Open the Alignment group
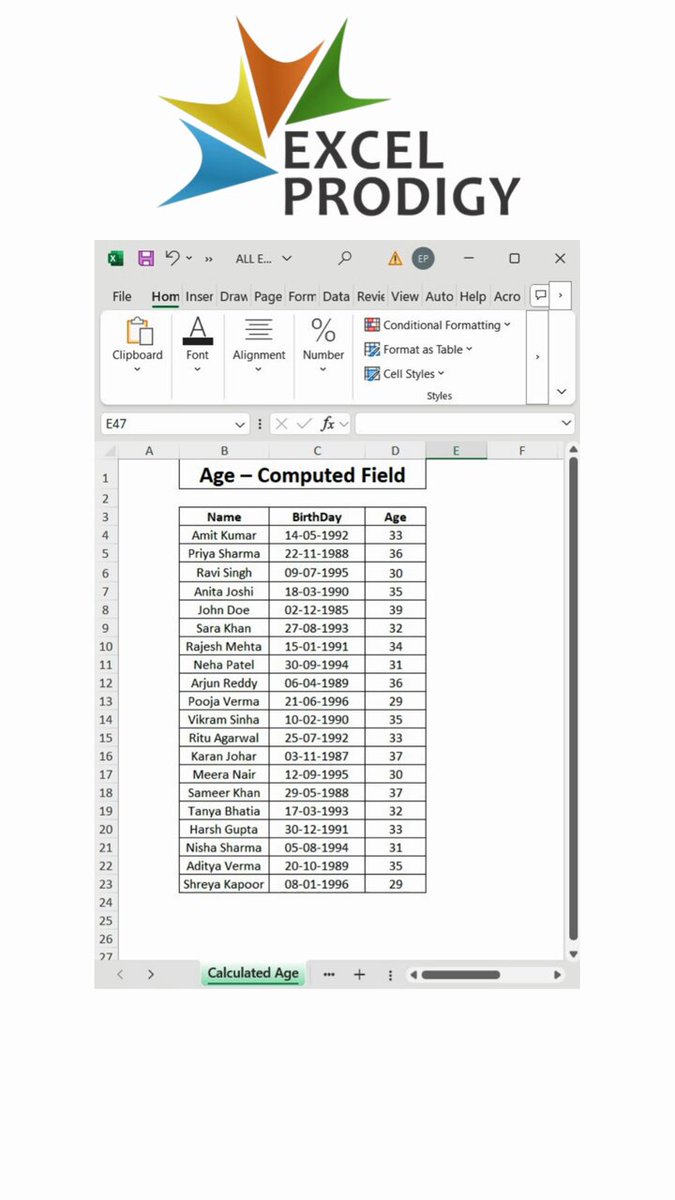 tap(259, 345)
